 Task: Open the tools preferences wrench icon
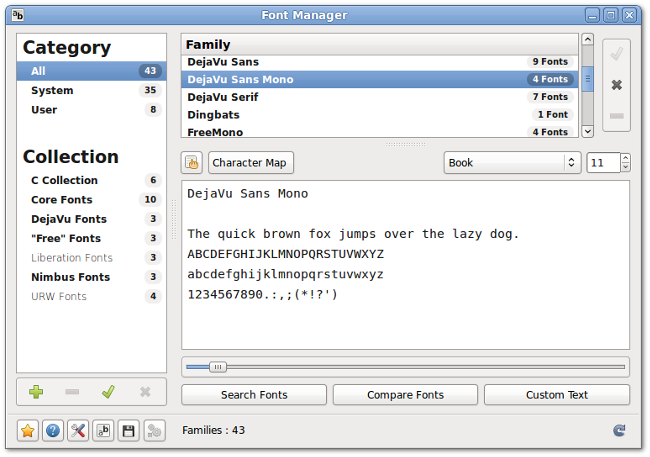tap(78, 431)
